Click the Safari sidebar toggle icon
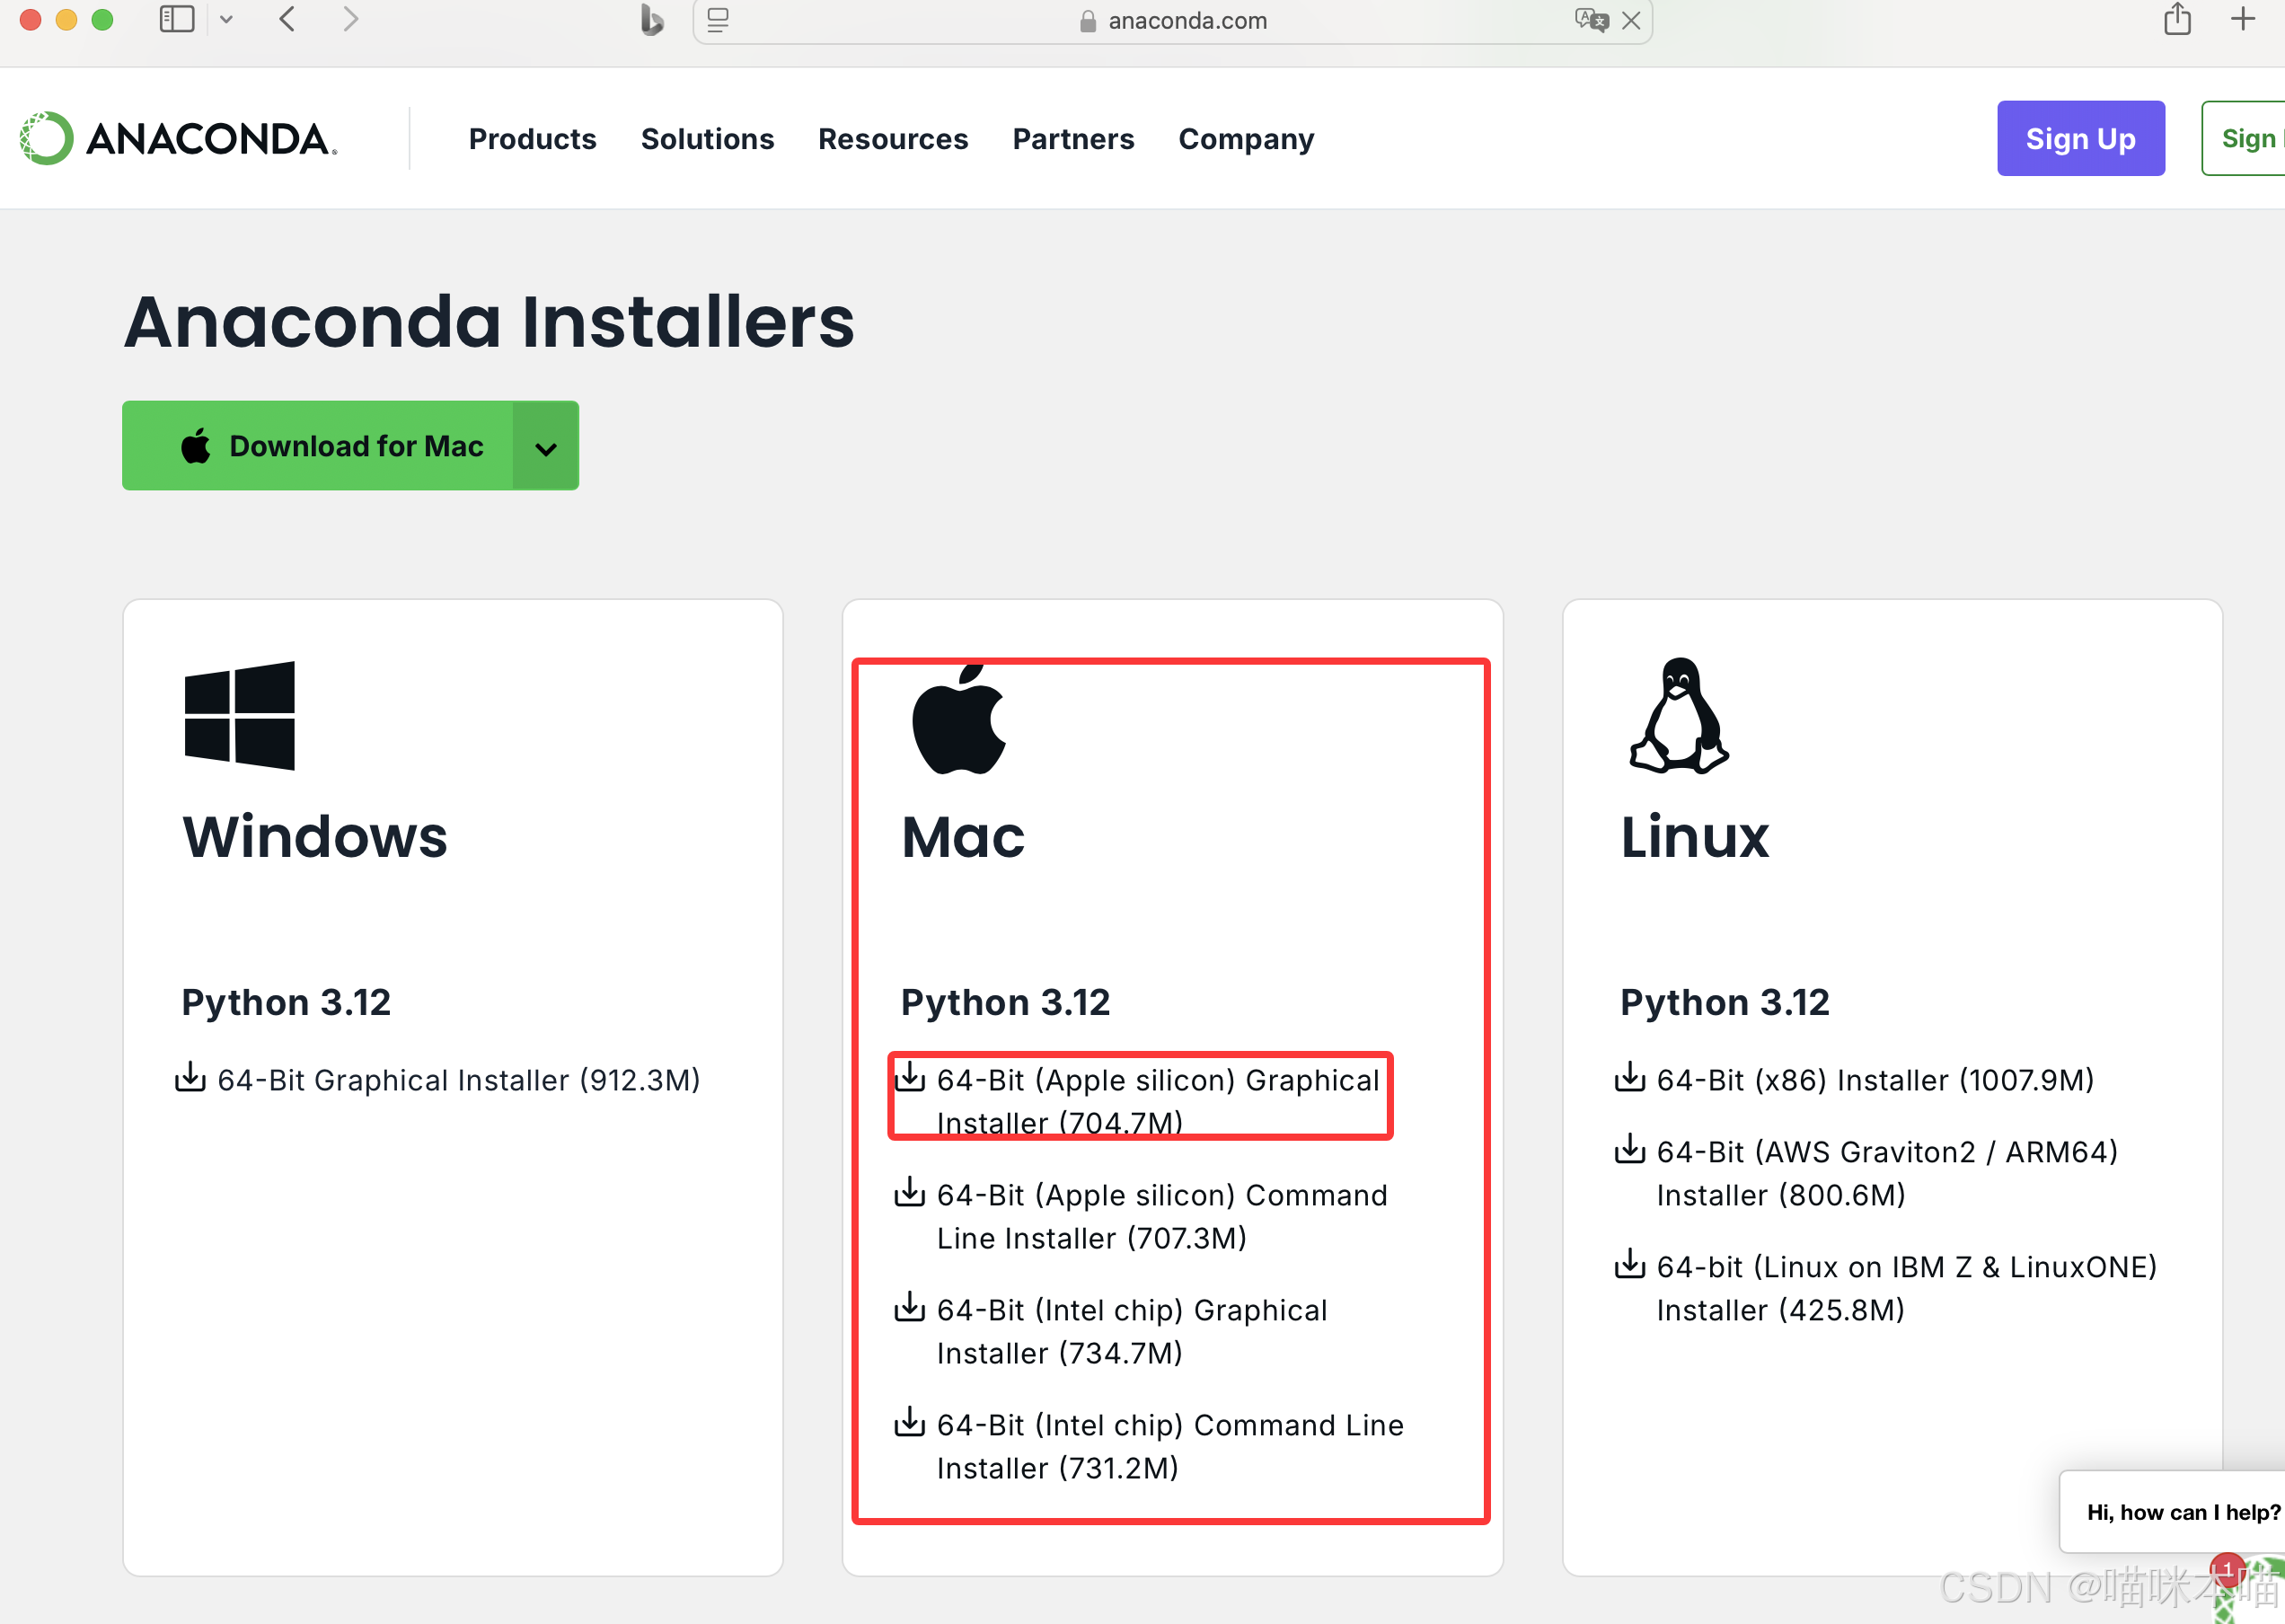Image resolution: width=2285 pixels, height=1624 pixels. (177, 20)
